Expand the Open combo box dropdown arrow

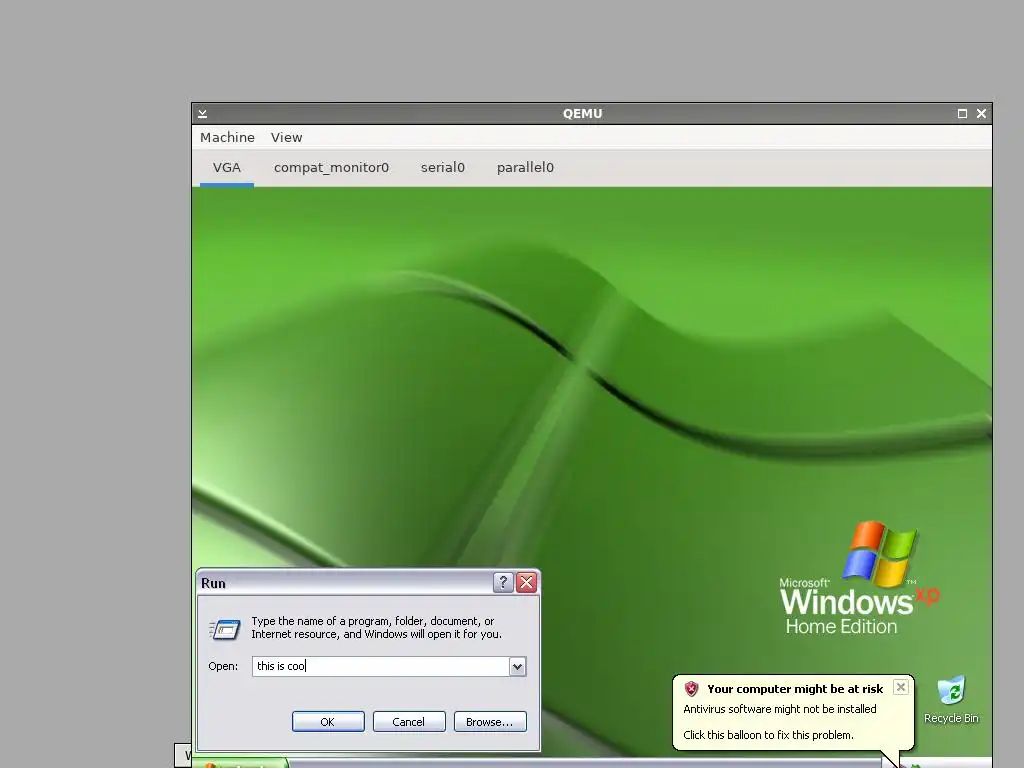tap(517, 666)
